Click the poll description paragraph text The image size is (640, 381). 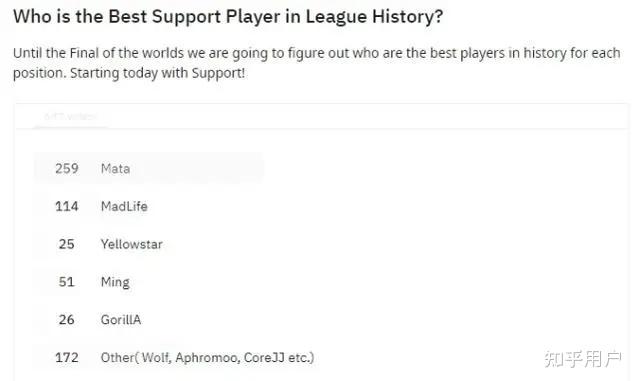pyautogui.click(x=317, y=63)
